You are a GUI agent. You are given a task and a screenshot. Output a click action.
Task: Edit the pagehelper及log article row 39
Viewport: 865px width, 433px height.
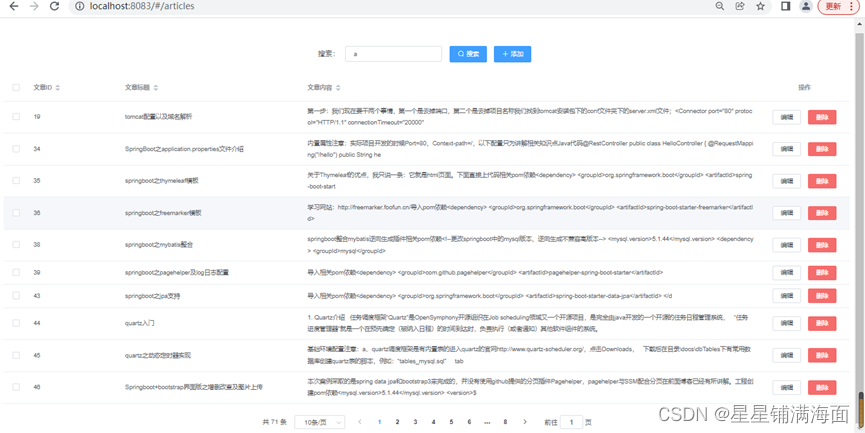pos(787,272)
